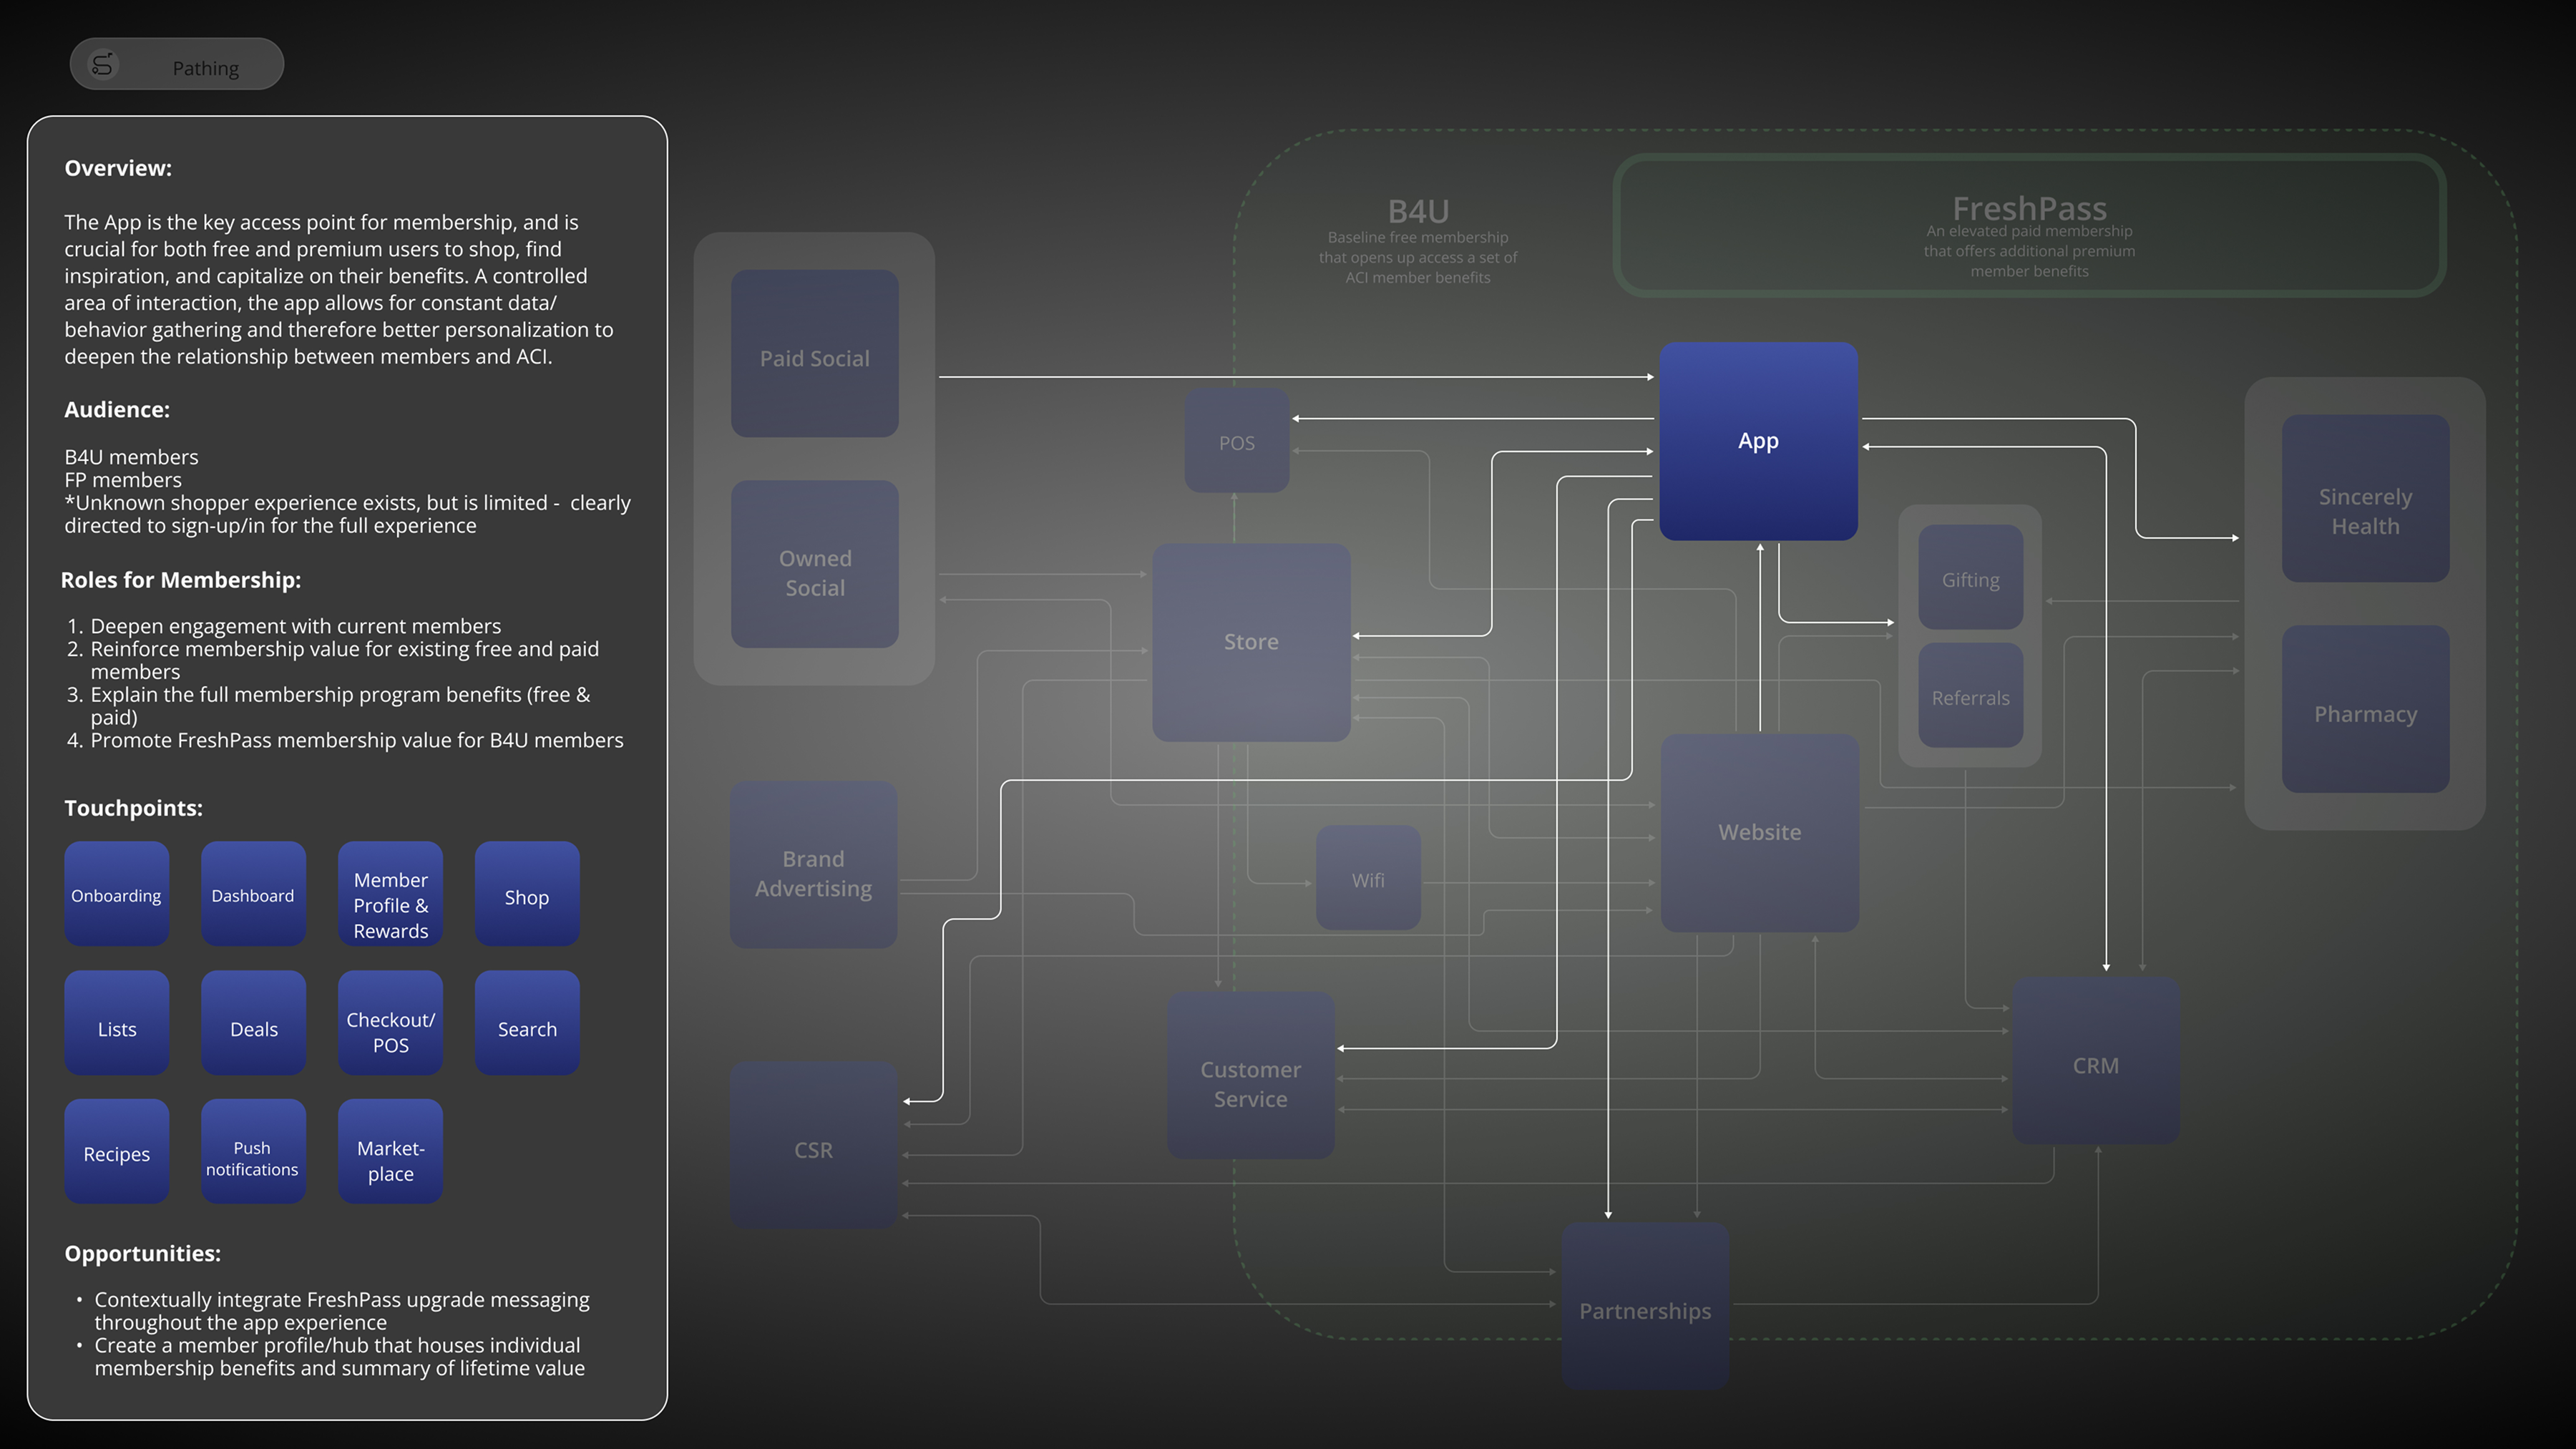The width and height of the screenshot is (2576, 1449).
Task: Select the Marketplace touchpoint tile
Action: (390, 1152)
